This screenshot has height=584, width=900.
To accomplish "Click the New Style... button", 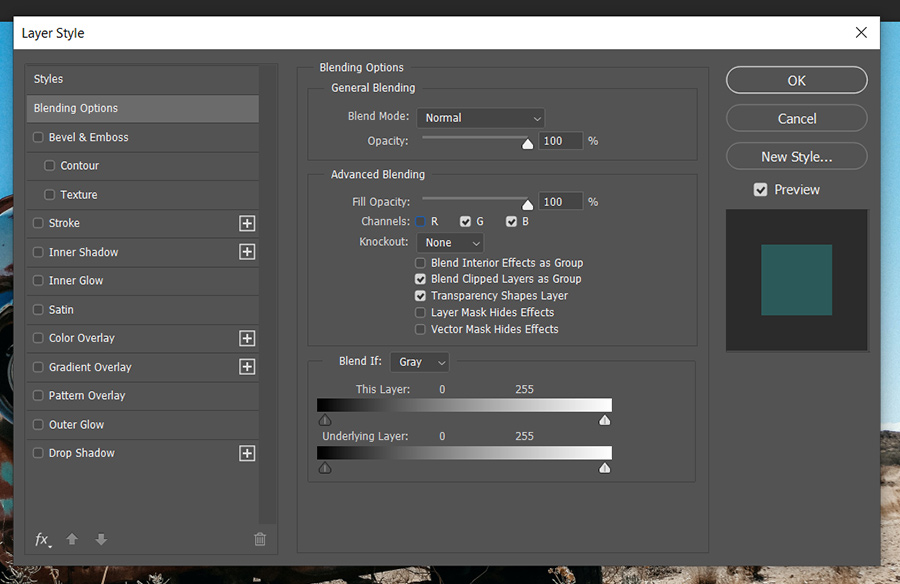I will pos(796,157).
